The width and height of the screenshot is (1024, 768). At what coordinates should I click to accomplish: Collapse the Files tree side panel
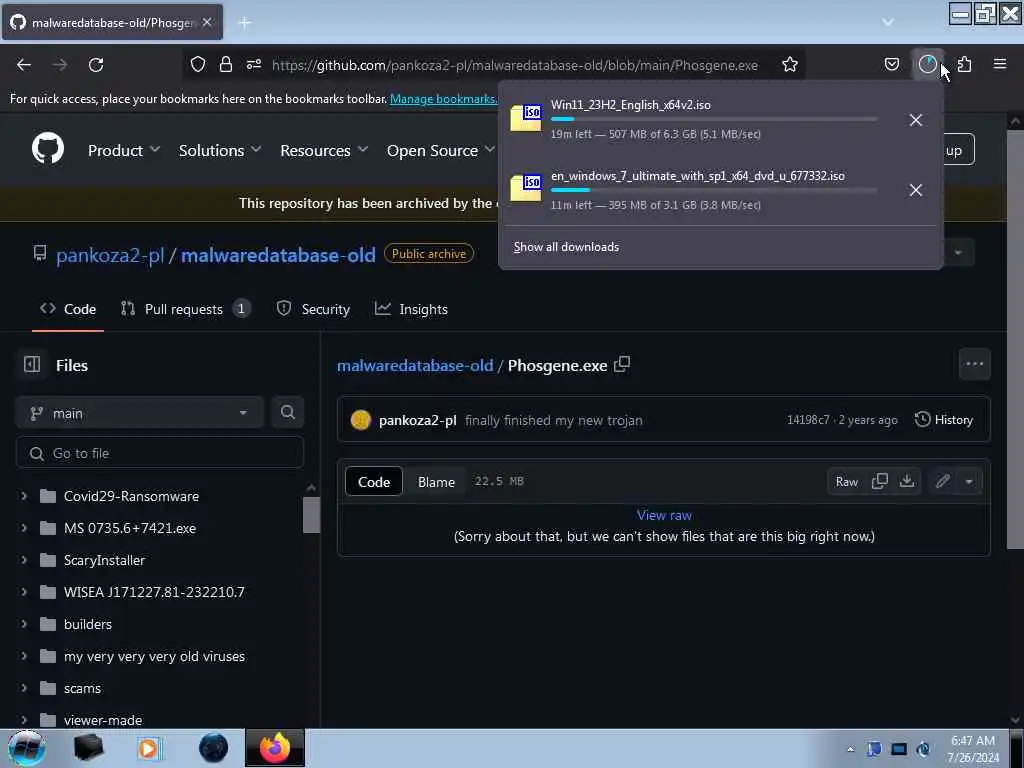click(x=32, y=364)
